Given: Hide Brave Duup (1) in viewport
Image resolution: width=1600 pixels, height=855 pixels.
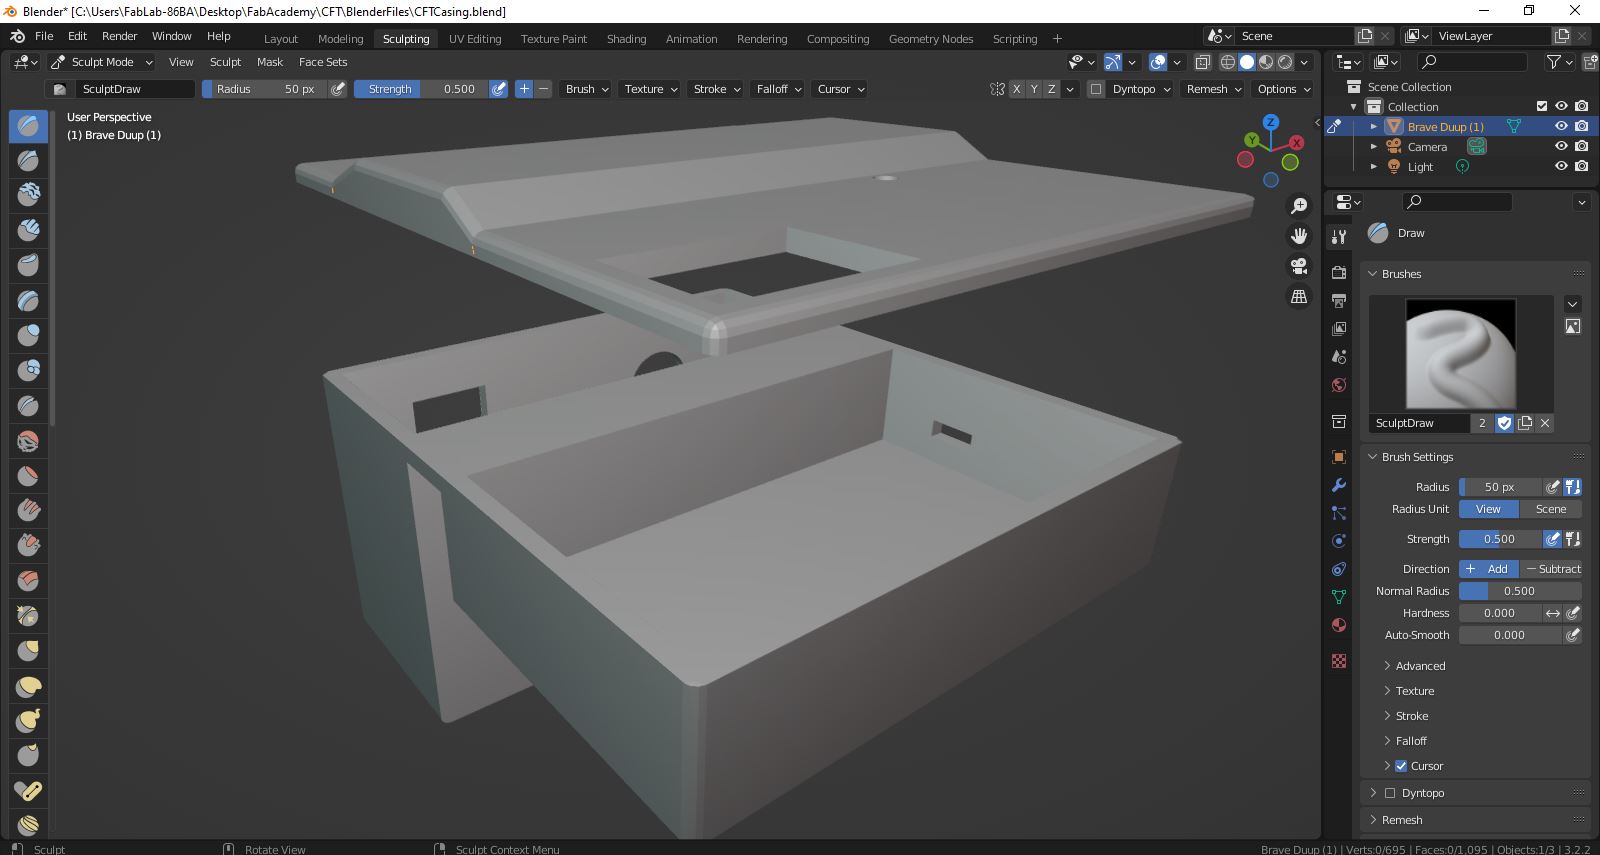Looking at the screenshot, I should click(x=1561, y=126).
